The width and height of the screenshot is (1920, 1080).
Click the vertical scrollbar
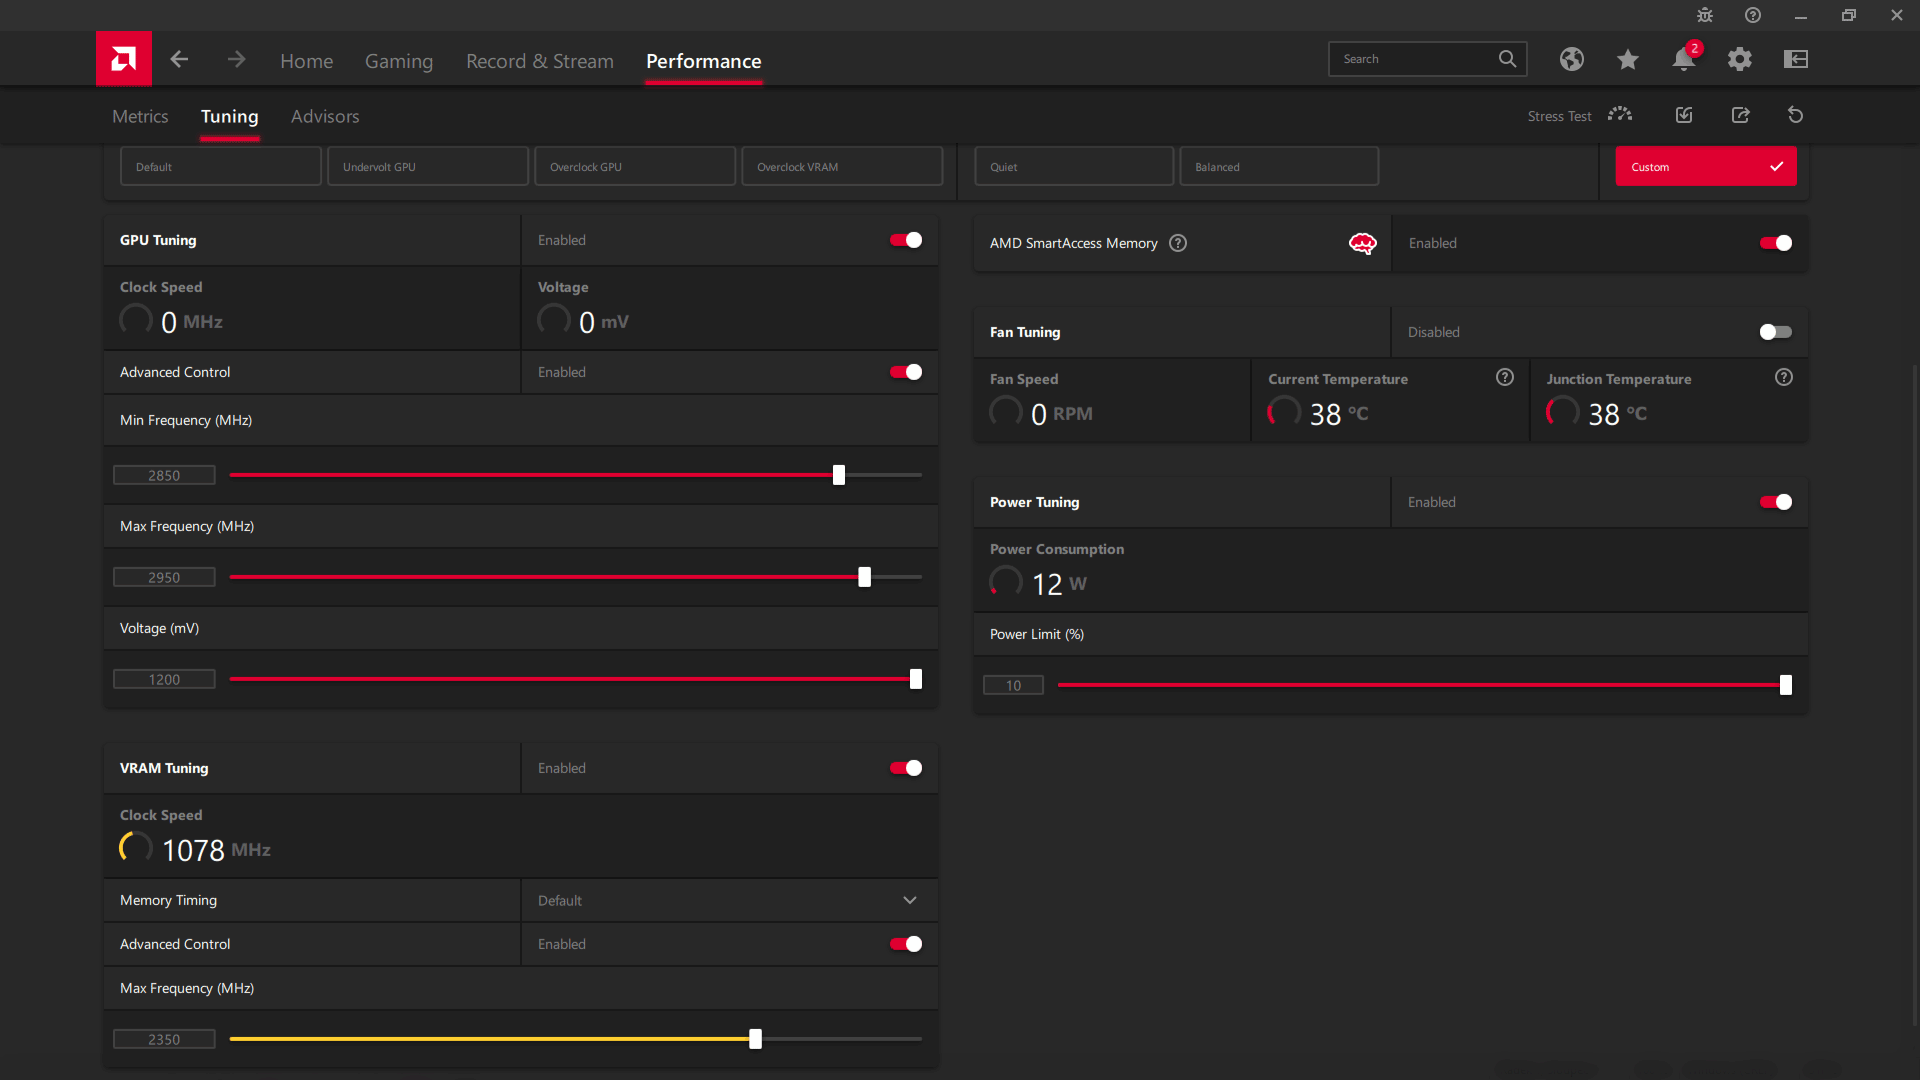point(1915,695)
